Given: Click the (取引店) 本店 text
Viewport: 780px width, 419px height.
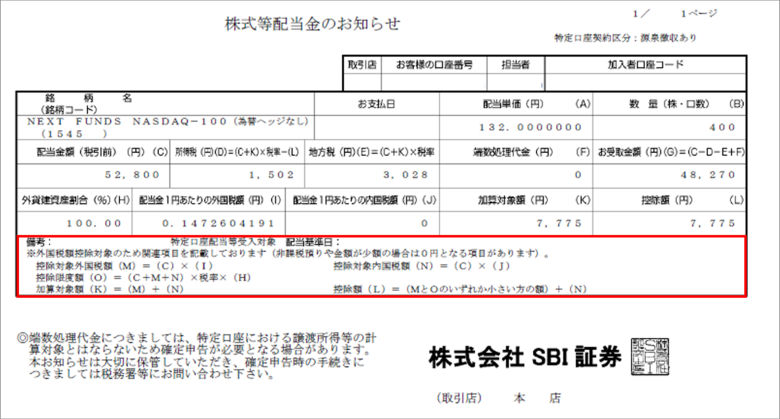Looking at the screenshot, I should click(x=499, y=398).
